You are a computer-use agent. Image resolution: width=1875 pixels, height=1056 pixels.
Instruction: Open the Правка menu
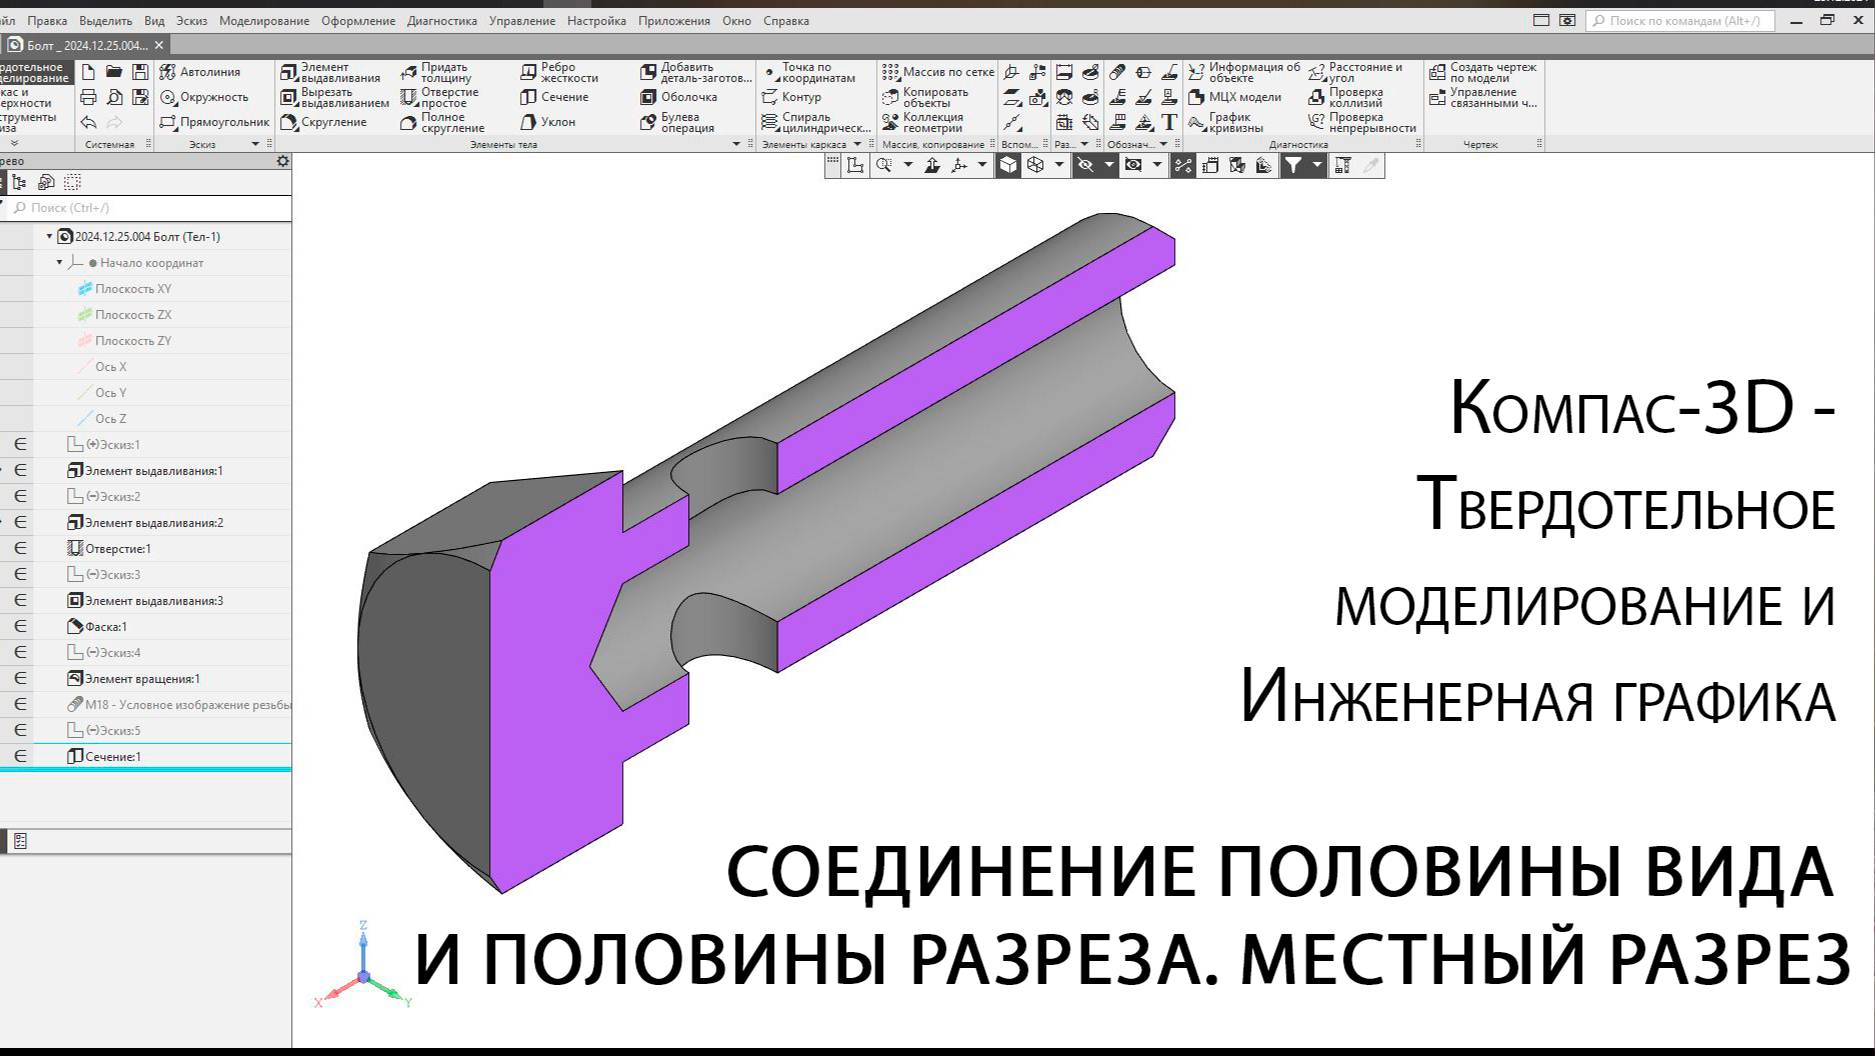(x=47, y=20)
